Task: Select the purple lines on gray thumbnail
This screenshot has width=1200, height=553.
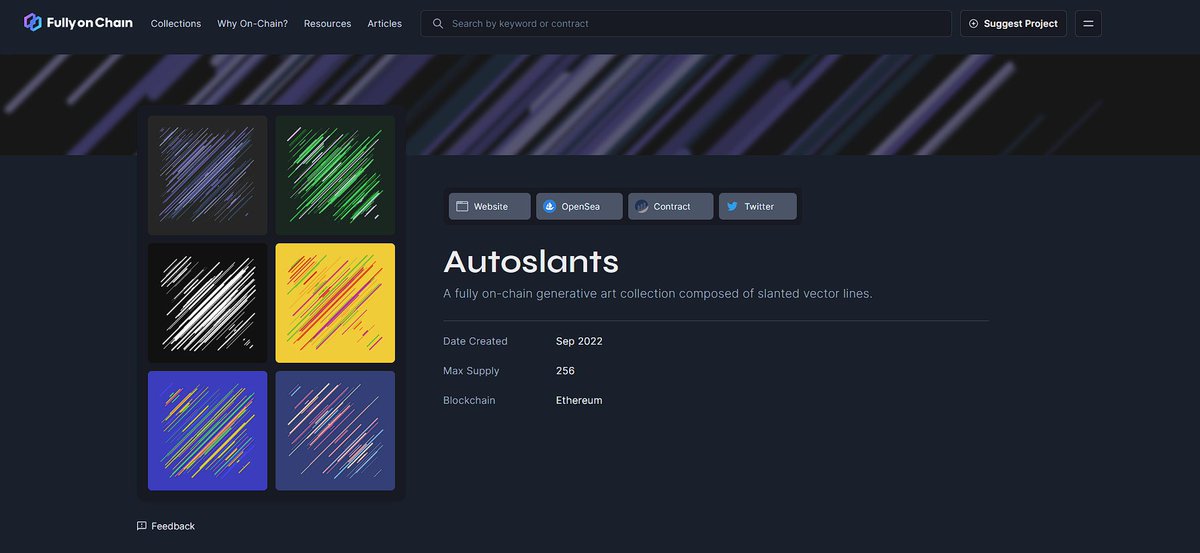Action: tap(208, 175)
